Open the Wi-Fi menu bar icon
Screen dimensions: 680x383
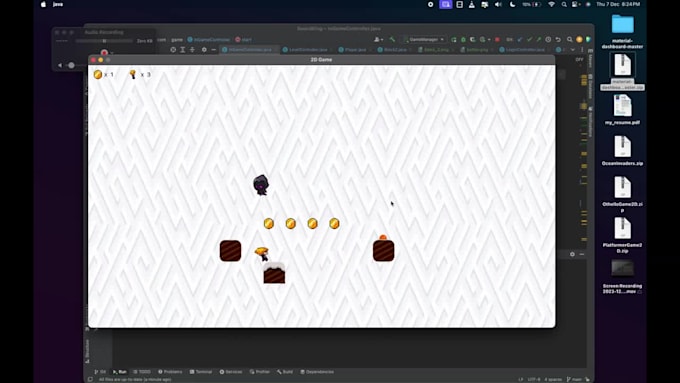click(x=551, y=4)
